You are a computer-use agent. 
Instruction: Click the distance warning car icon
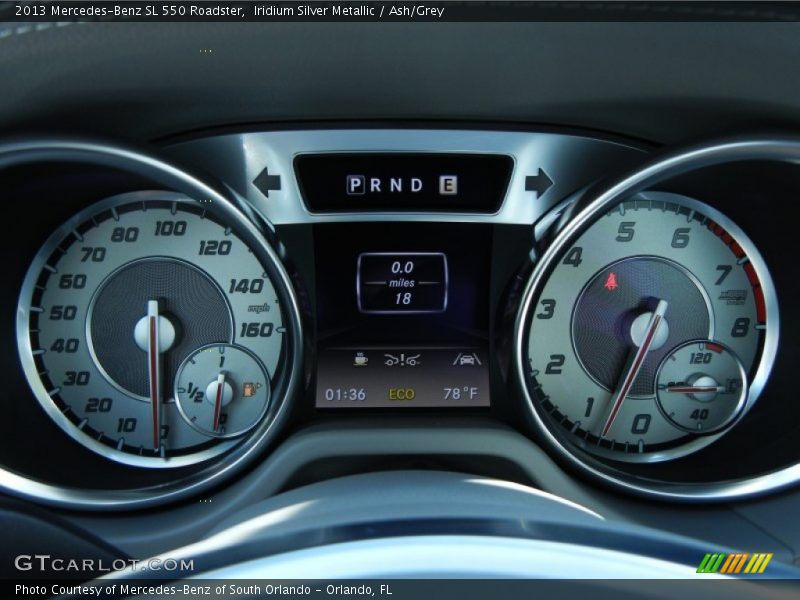click(x=466, y=360)
